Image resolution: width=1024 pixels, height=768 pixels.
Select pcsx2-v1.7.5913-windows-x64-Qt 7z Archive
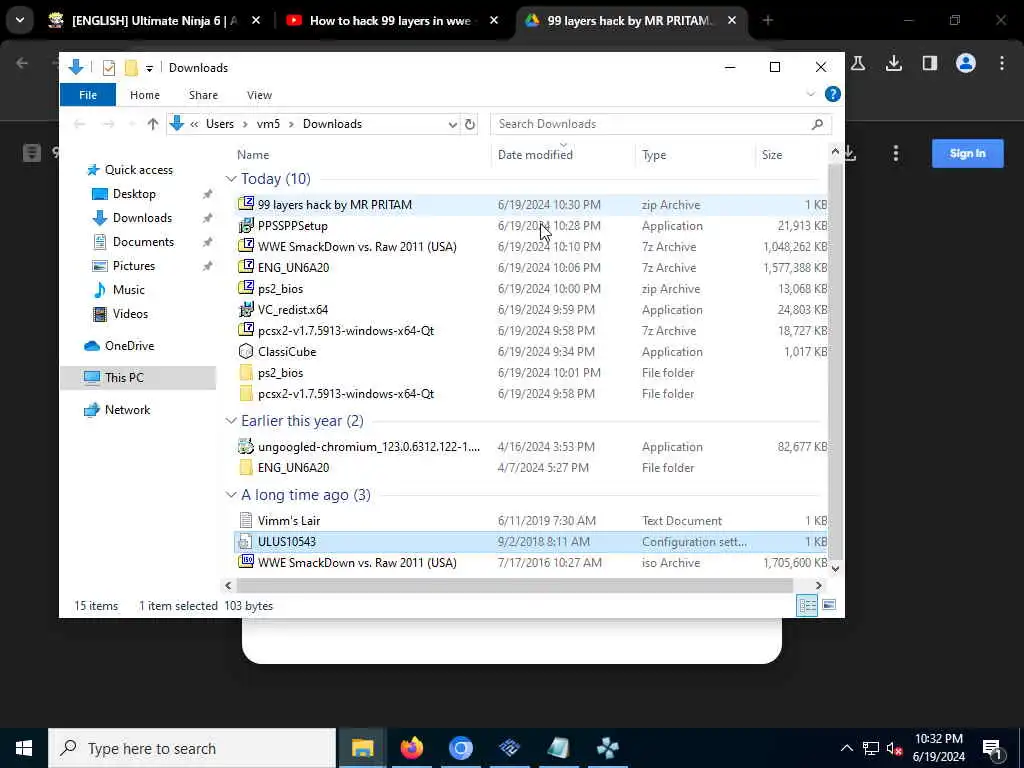(x=530, y=330)
